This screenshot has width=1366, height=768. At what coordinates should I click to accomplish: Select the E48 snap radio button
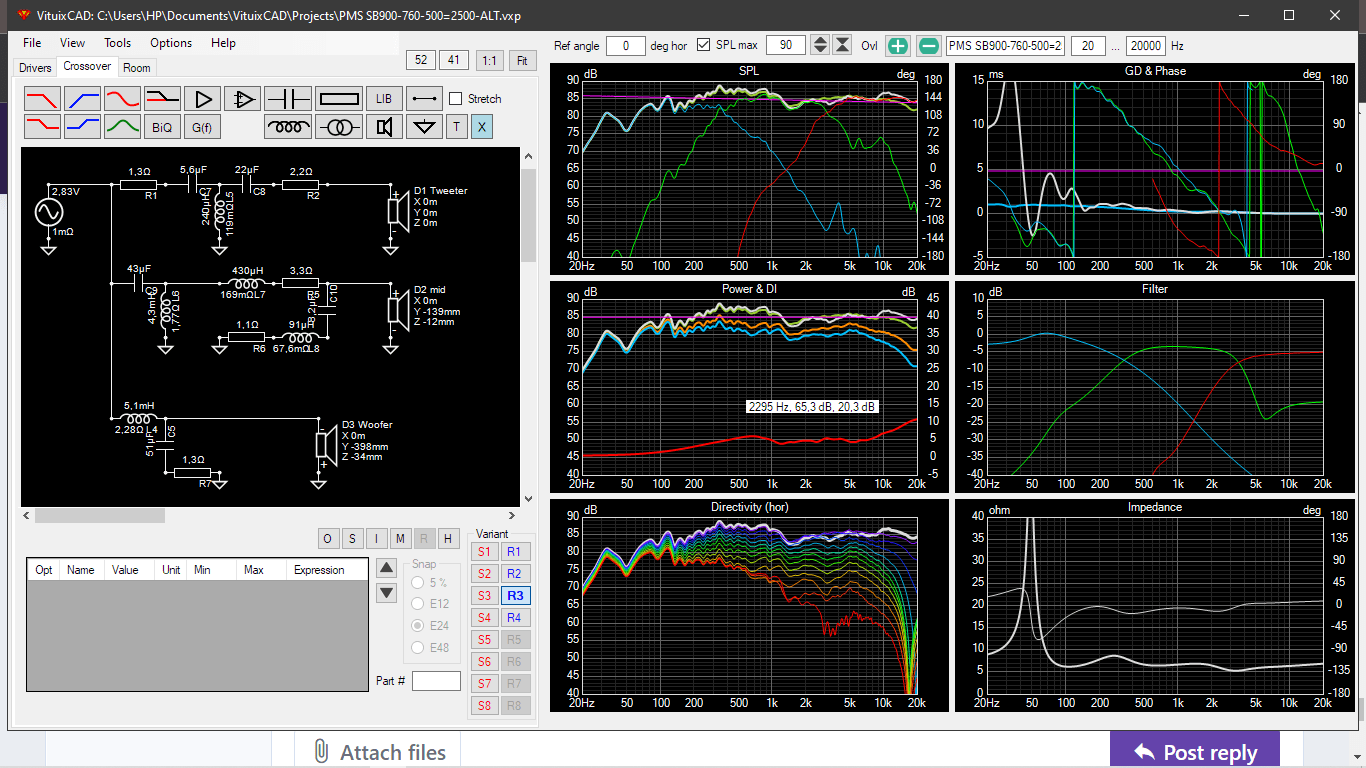pos(418,648)
